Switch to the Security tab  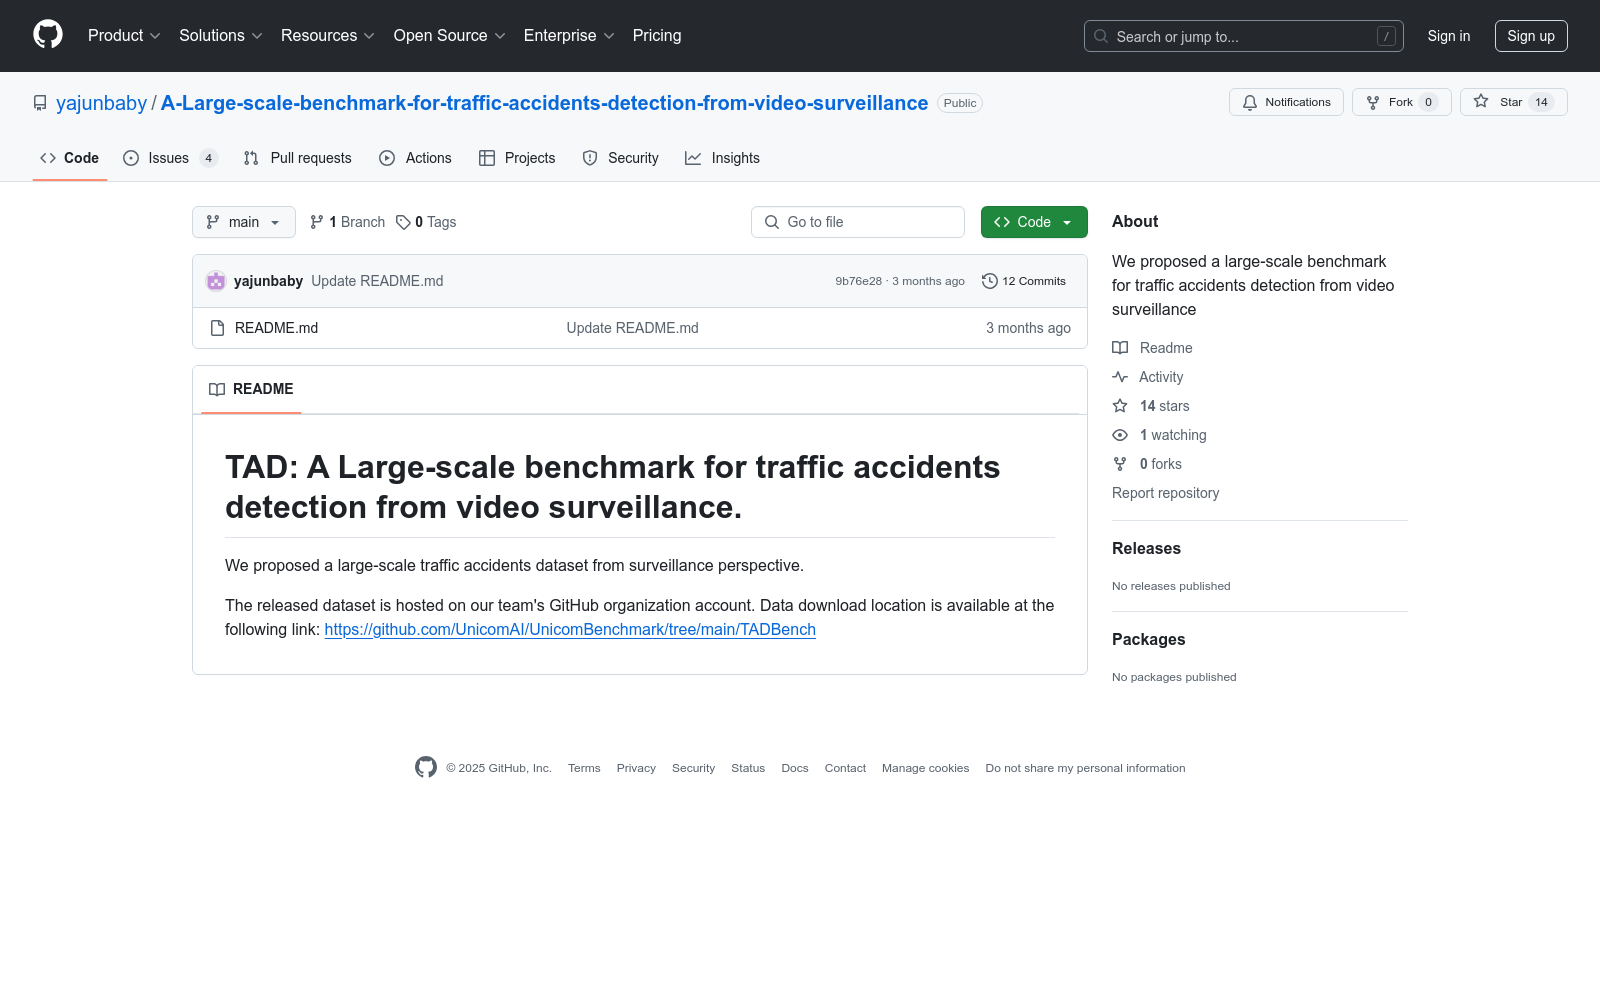click(x=621, y=158)
